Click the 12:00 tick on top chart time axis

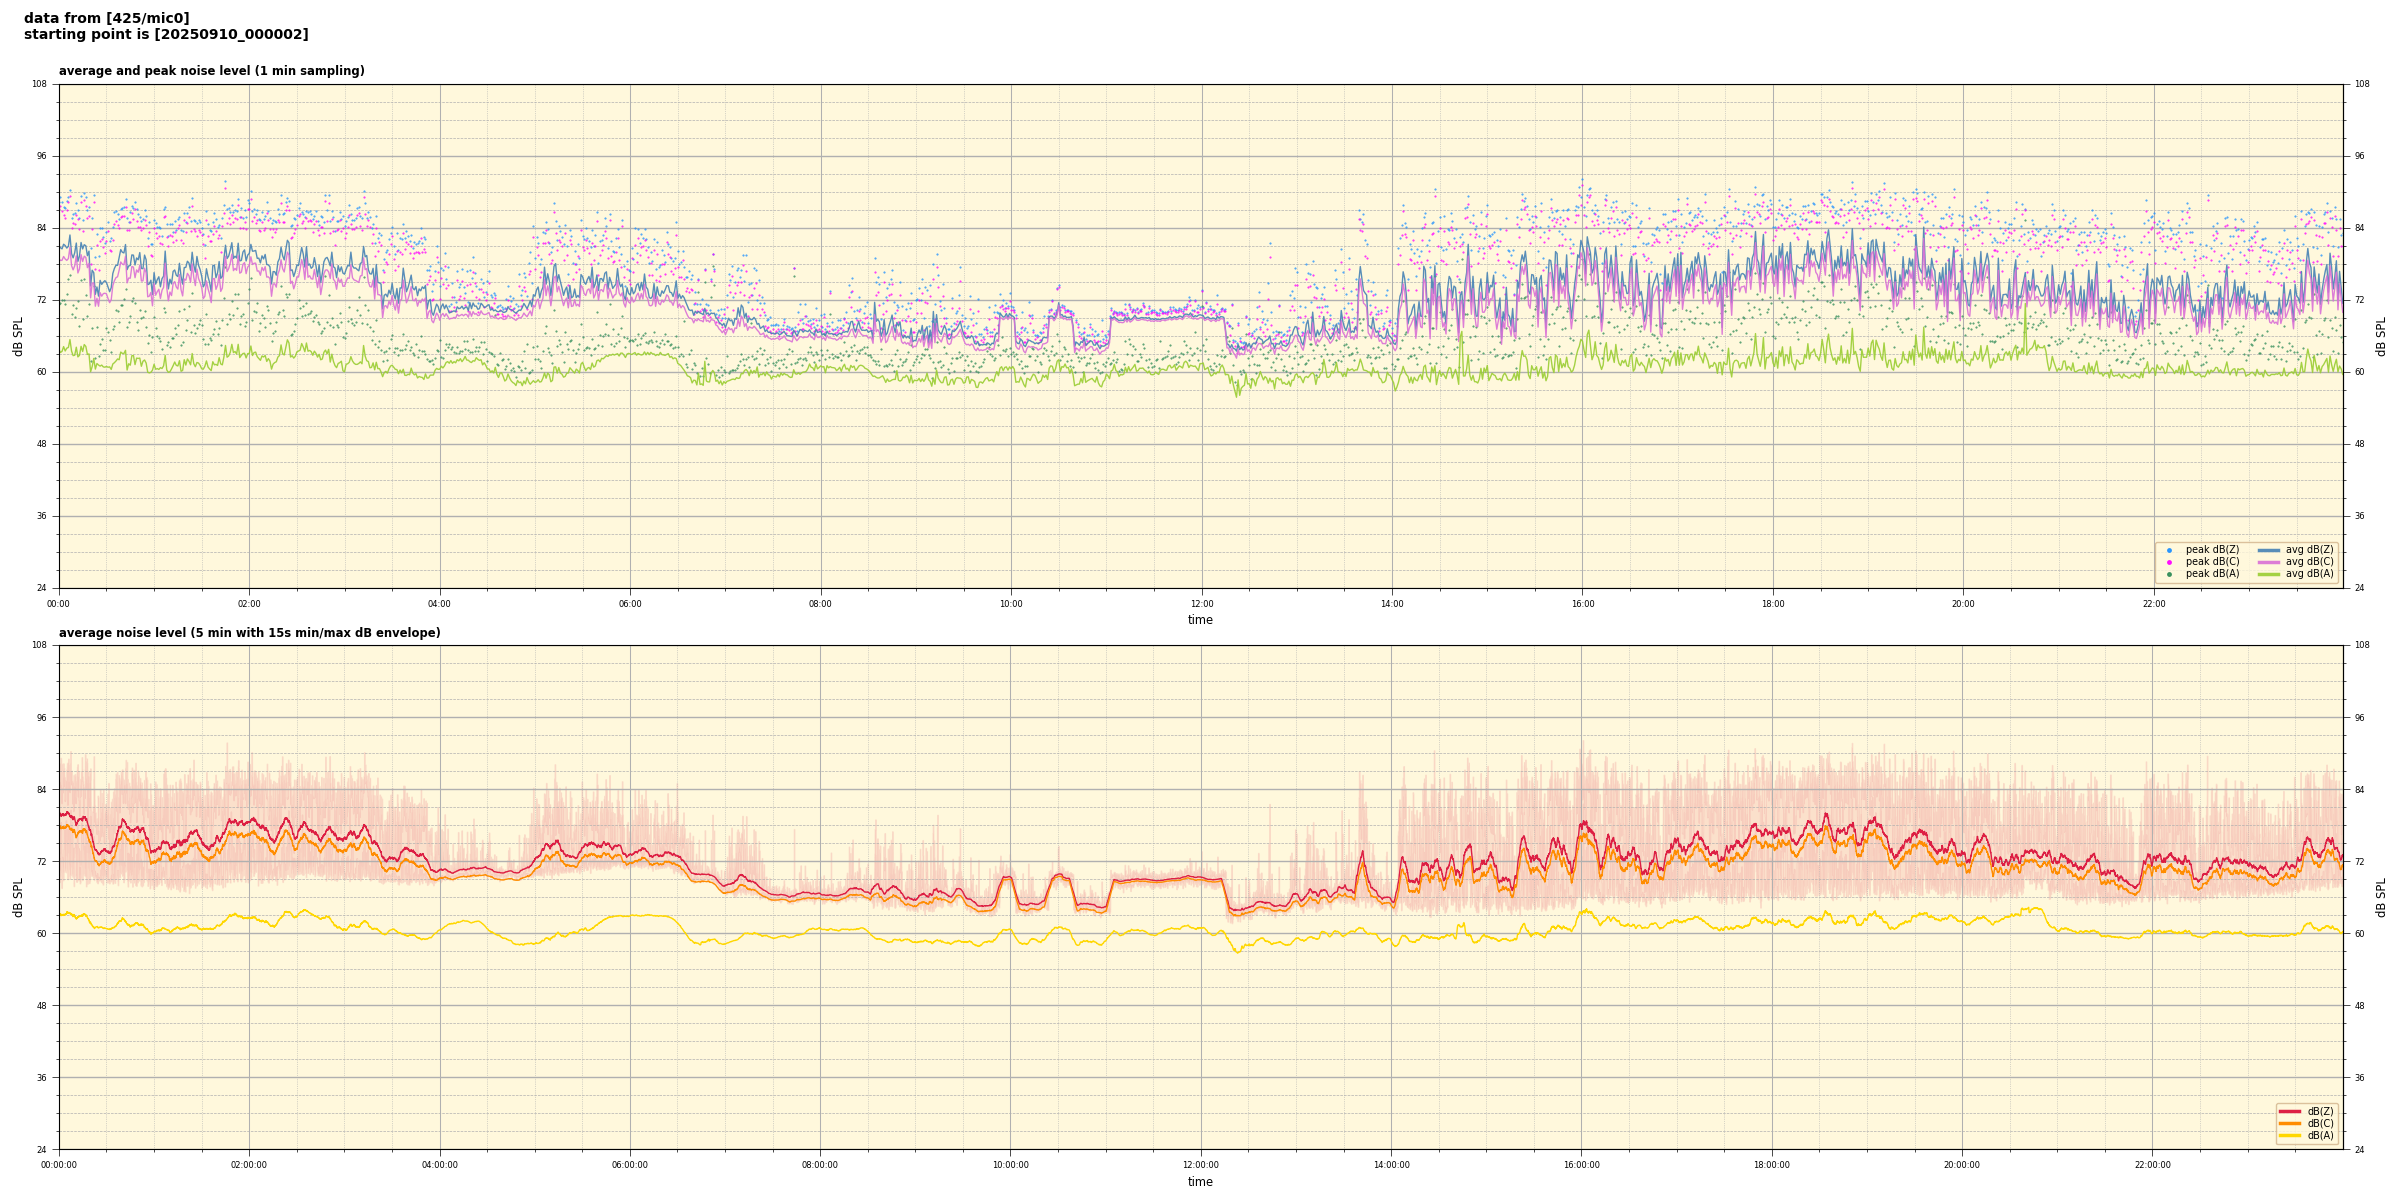pos(1201,604)
